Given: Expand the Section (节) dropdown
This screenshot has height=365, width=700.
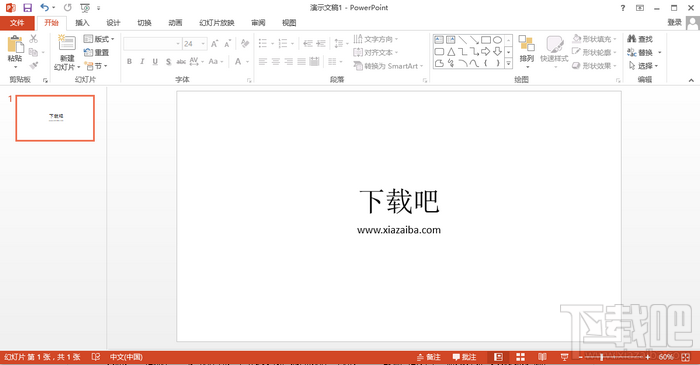Looking at the screenshot, I should point(96,66).
